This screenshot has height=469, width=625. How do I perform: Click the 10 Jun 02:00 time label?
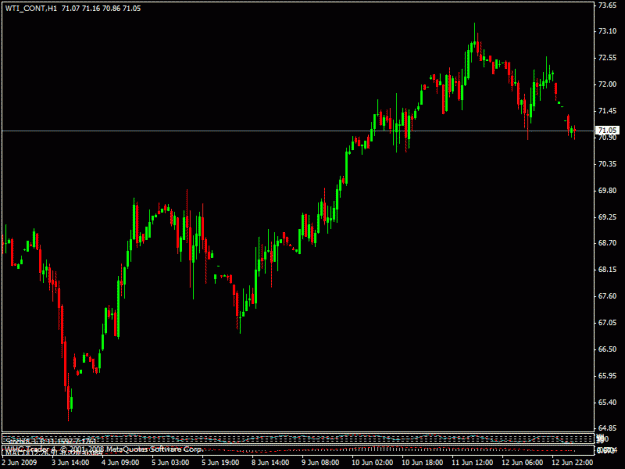click(x=372, y=463)
